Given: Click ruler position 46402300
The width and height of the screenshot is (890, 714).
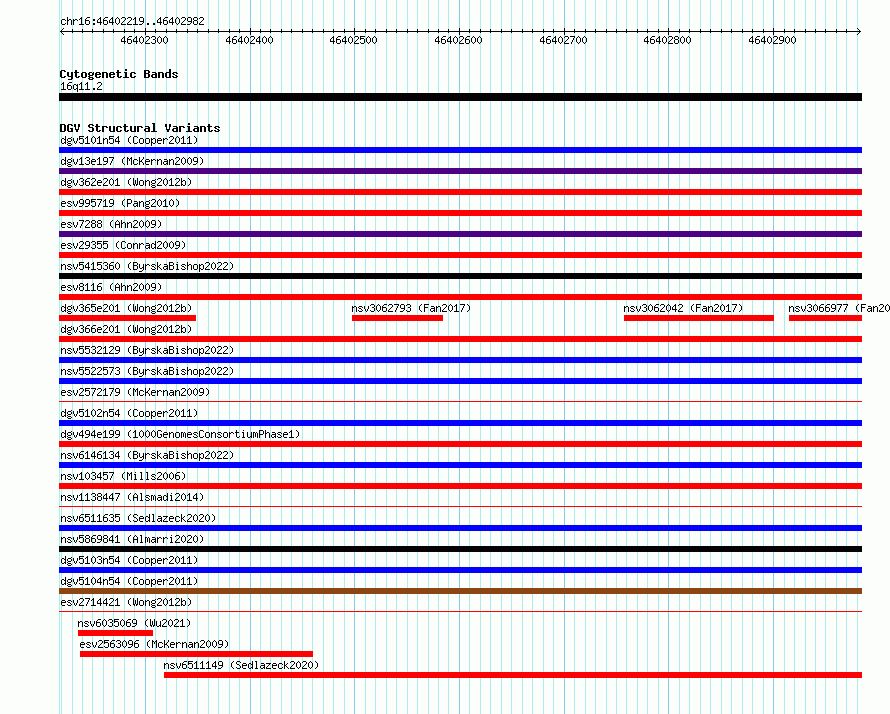Looking at the screenshot, I should [x=145, y=40].
